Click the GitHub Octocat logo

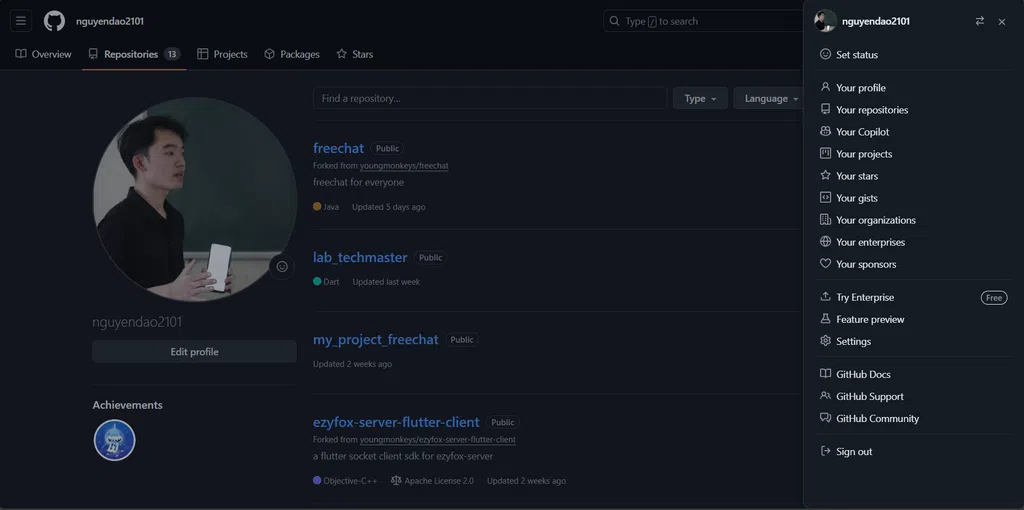[x=54, y=21]
